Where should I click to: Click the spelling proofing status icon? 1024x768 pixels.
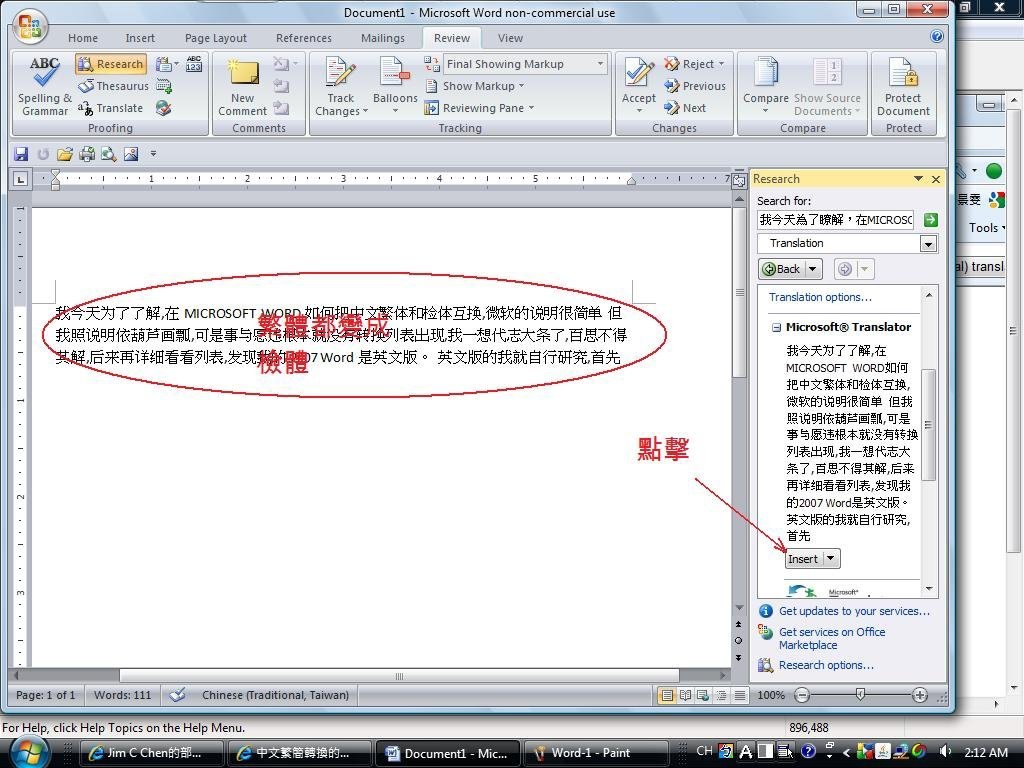178,695
